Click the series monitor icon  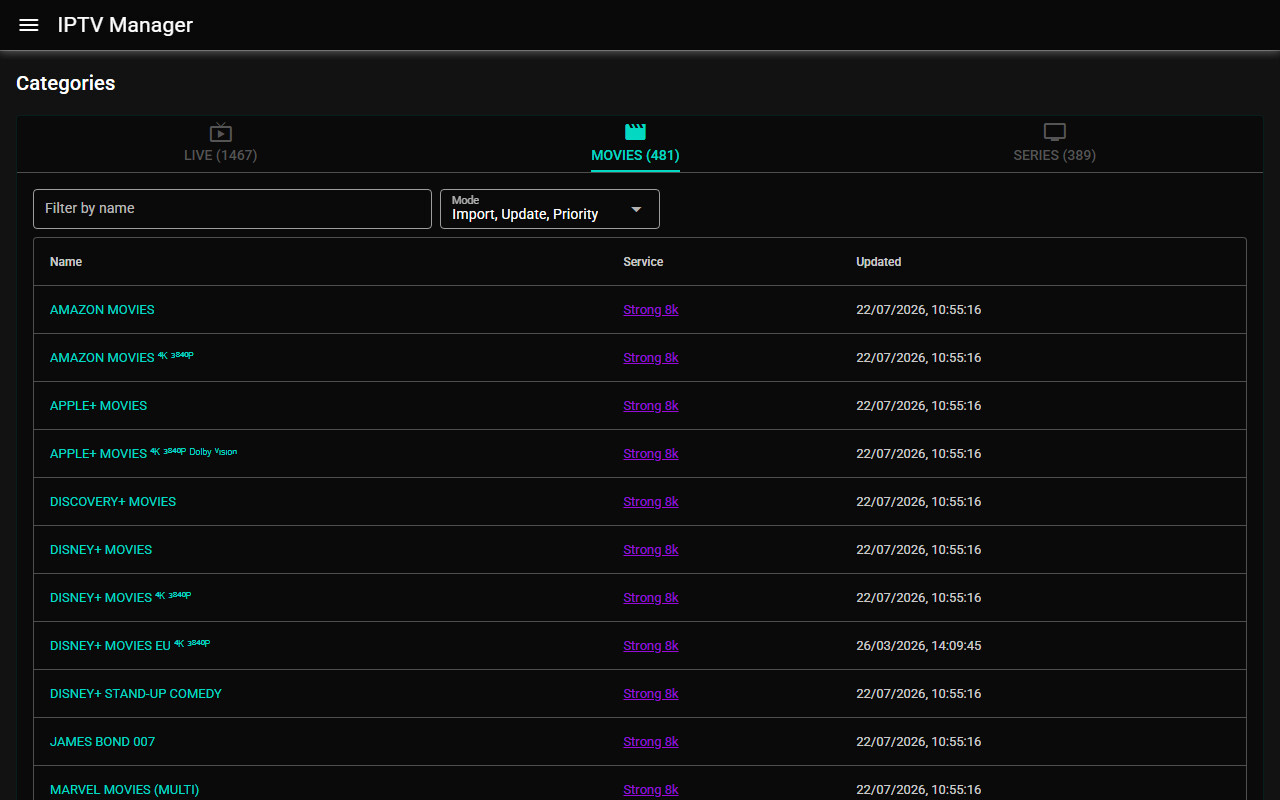(1055, 132)
